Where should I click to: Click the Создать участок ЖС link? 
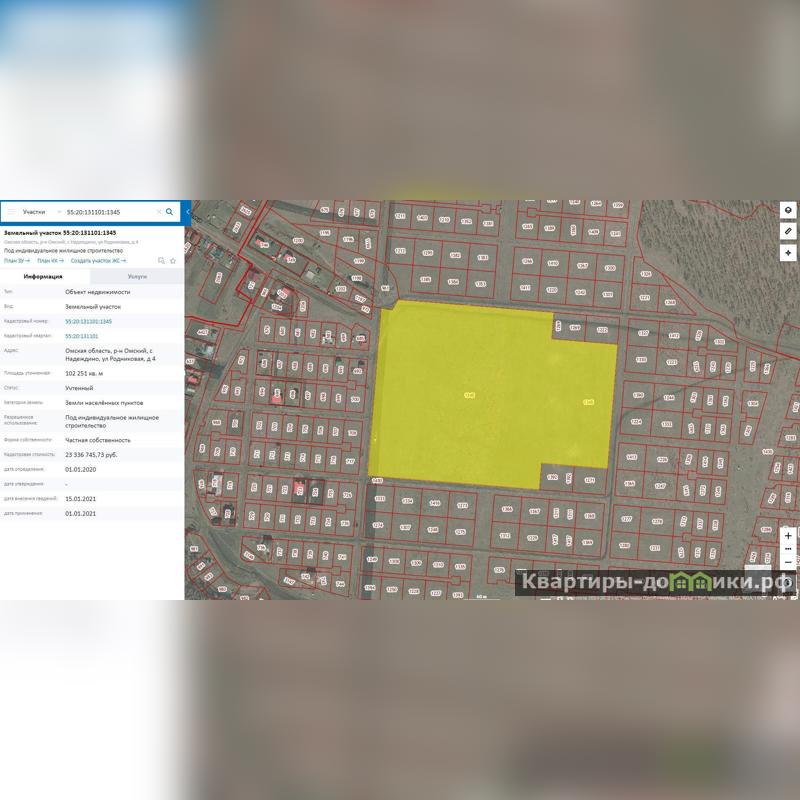97,260
